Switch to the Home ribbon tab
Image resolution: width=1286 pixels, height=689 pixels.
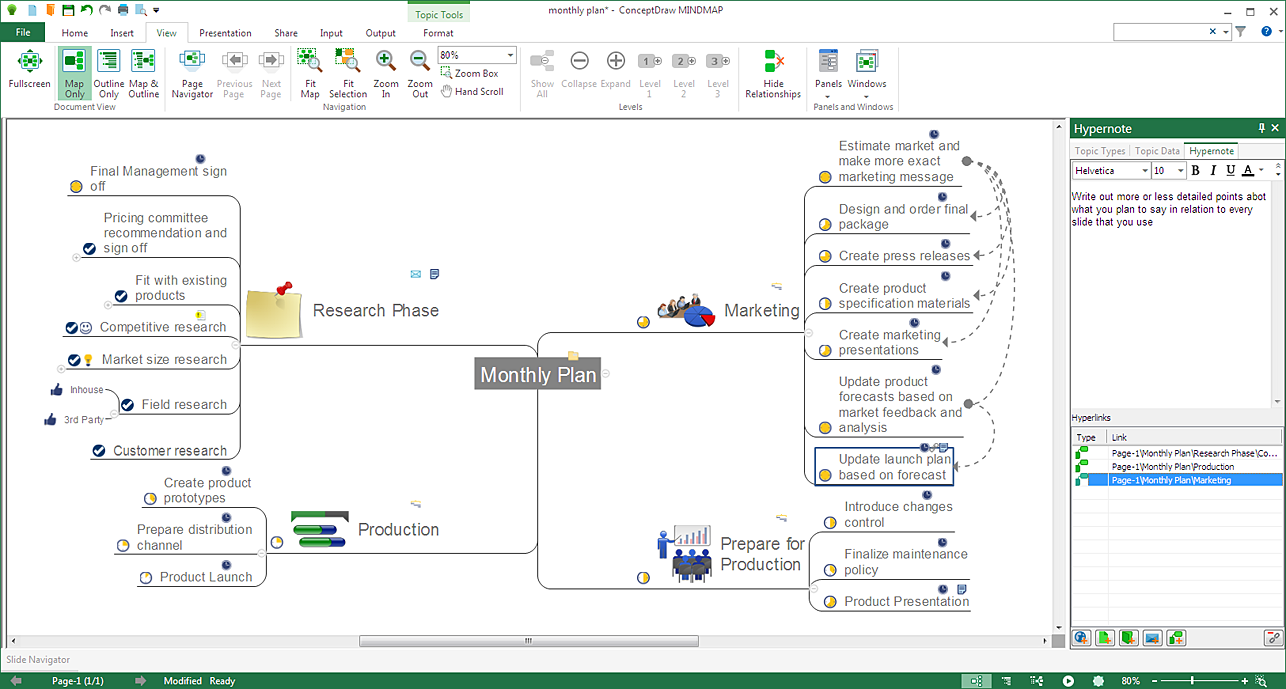coord(75,33)
